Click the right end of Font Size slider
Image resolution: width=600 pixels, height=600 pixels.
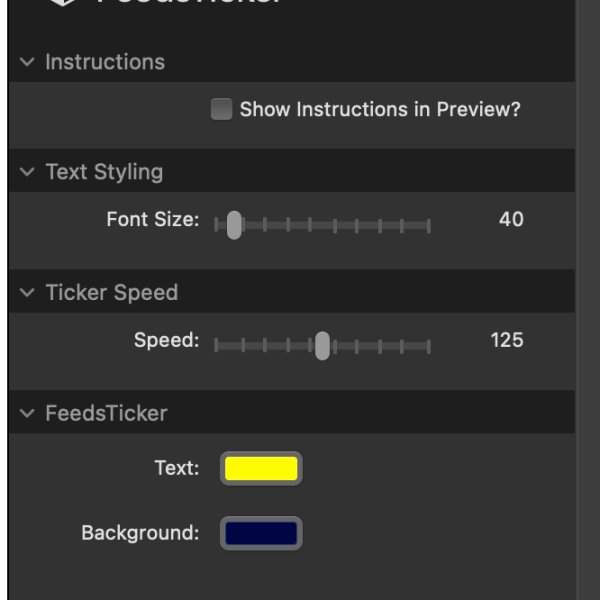click(429, 226)
